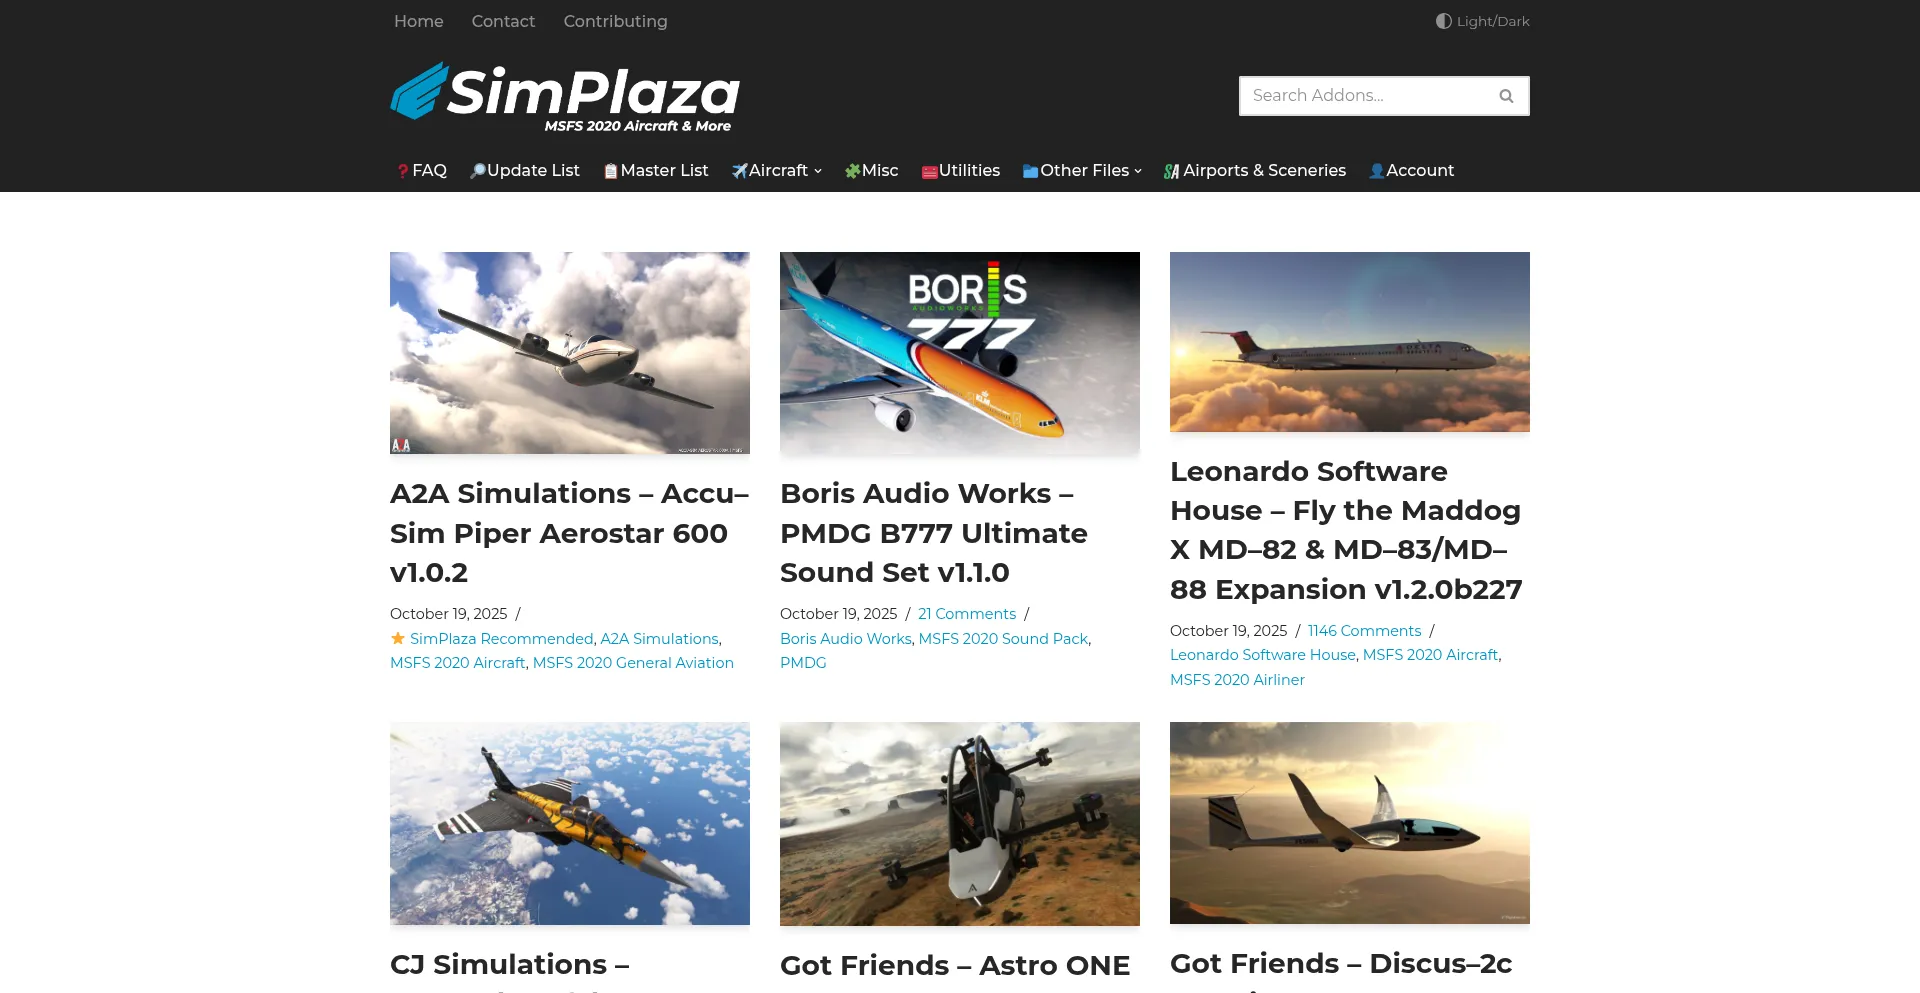Click the Misc puzzle piece icon
This screenshot has height=993, width=1920.
click(853, 171)
